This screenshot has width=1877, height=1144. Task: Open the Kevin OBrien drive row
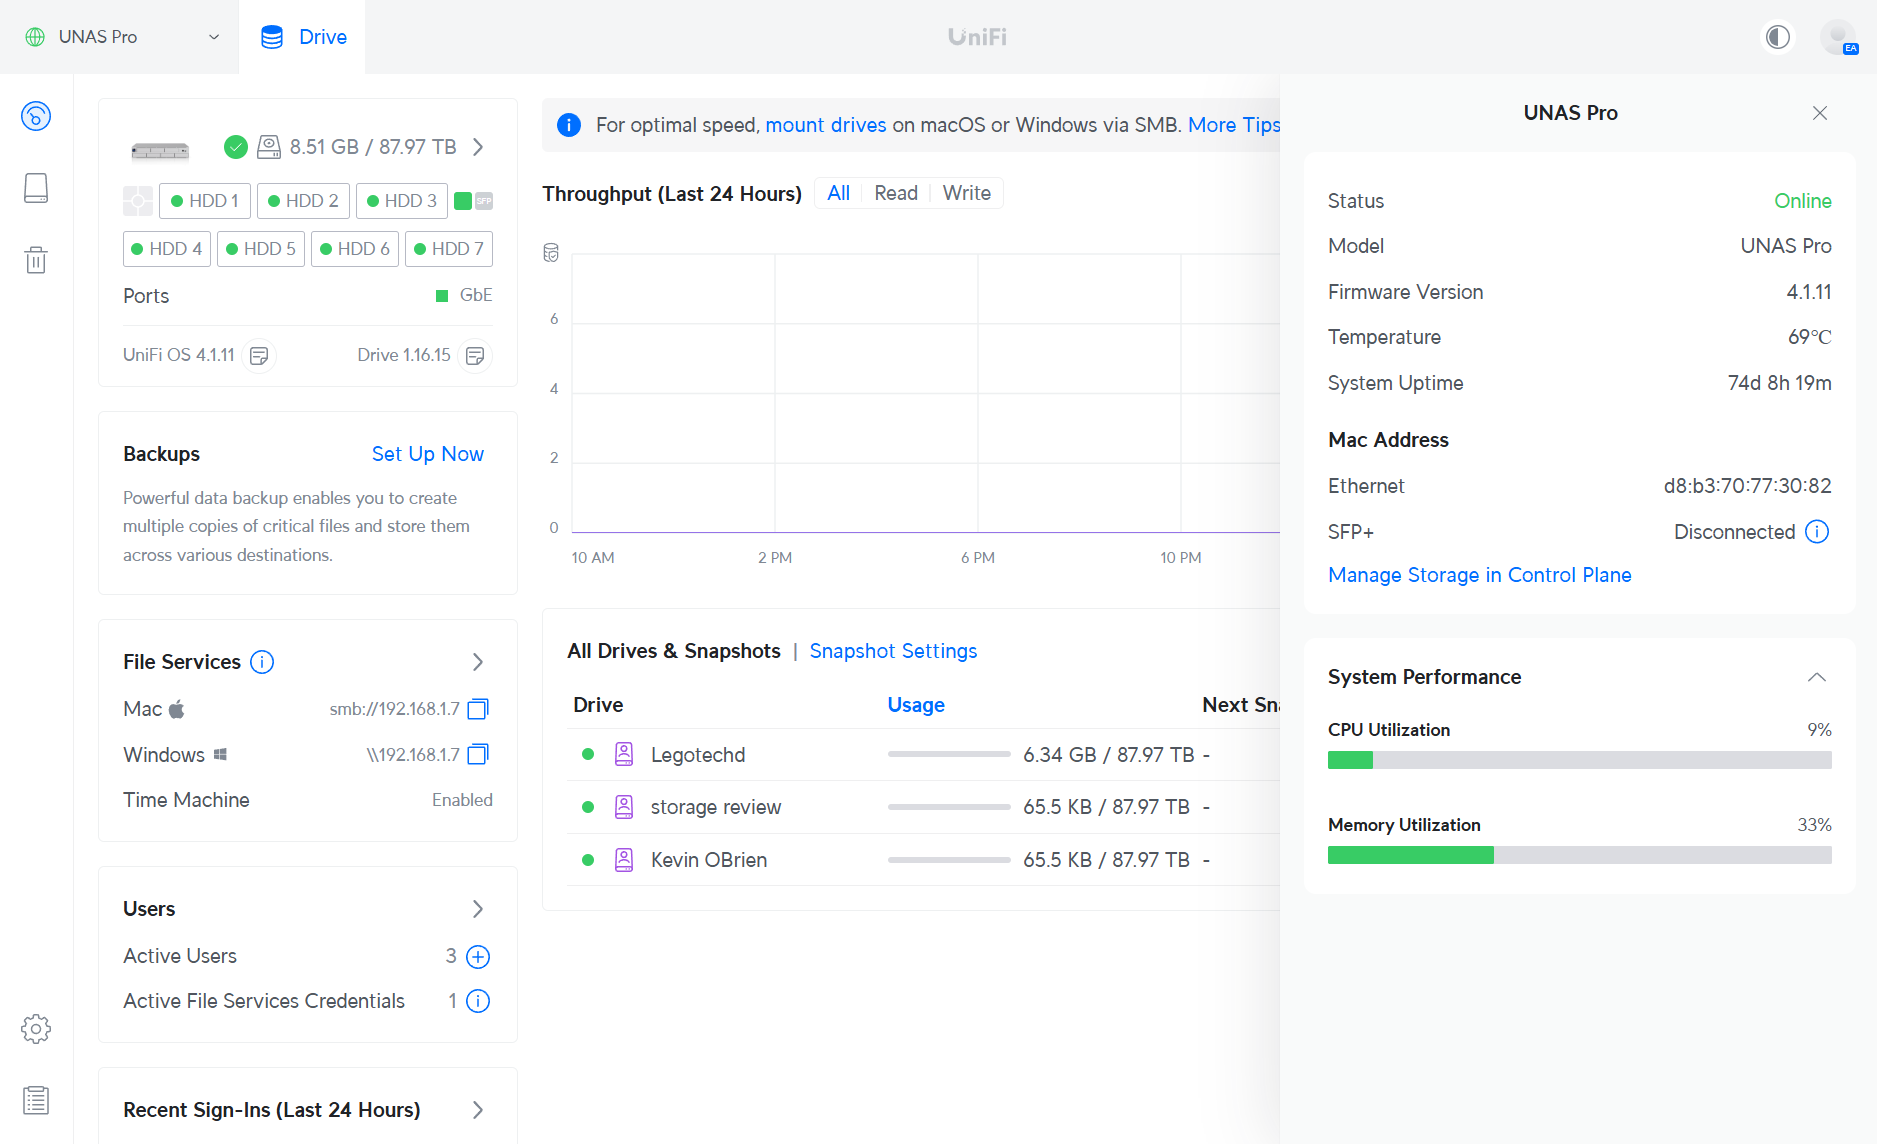923,860
